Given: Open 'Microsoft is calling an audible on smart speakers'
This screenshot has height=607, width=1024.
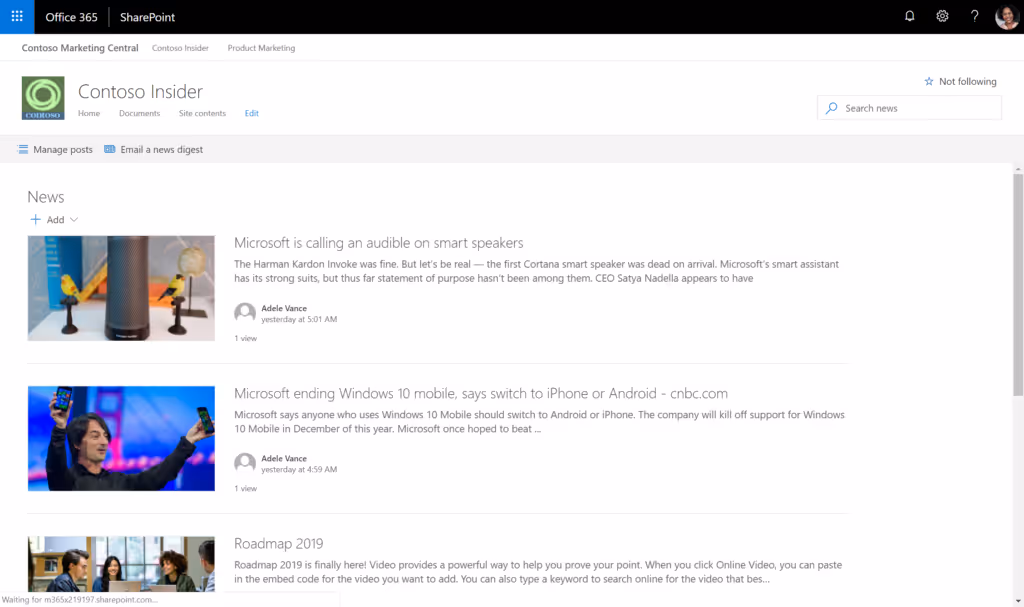Looking at the screenshot, I should point(379,242).
